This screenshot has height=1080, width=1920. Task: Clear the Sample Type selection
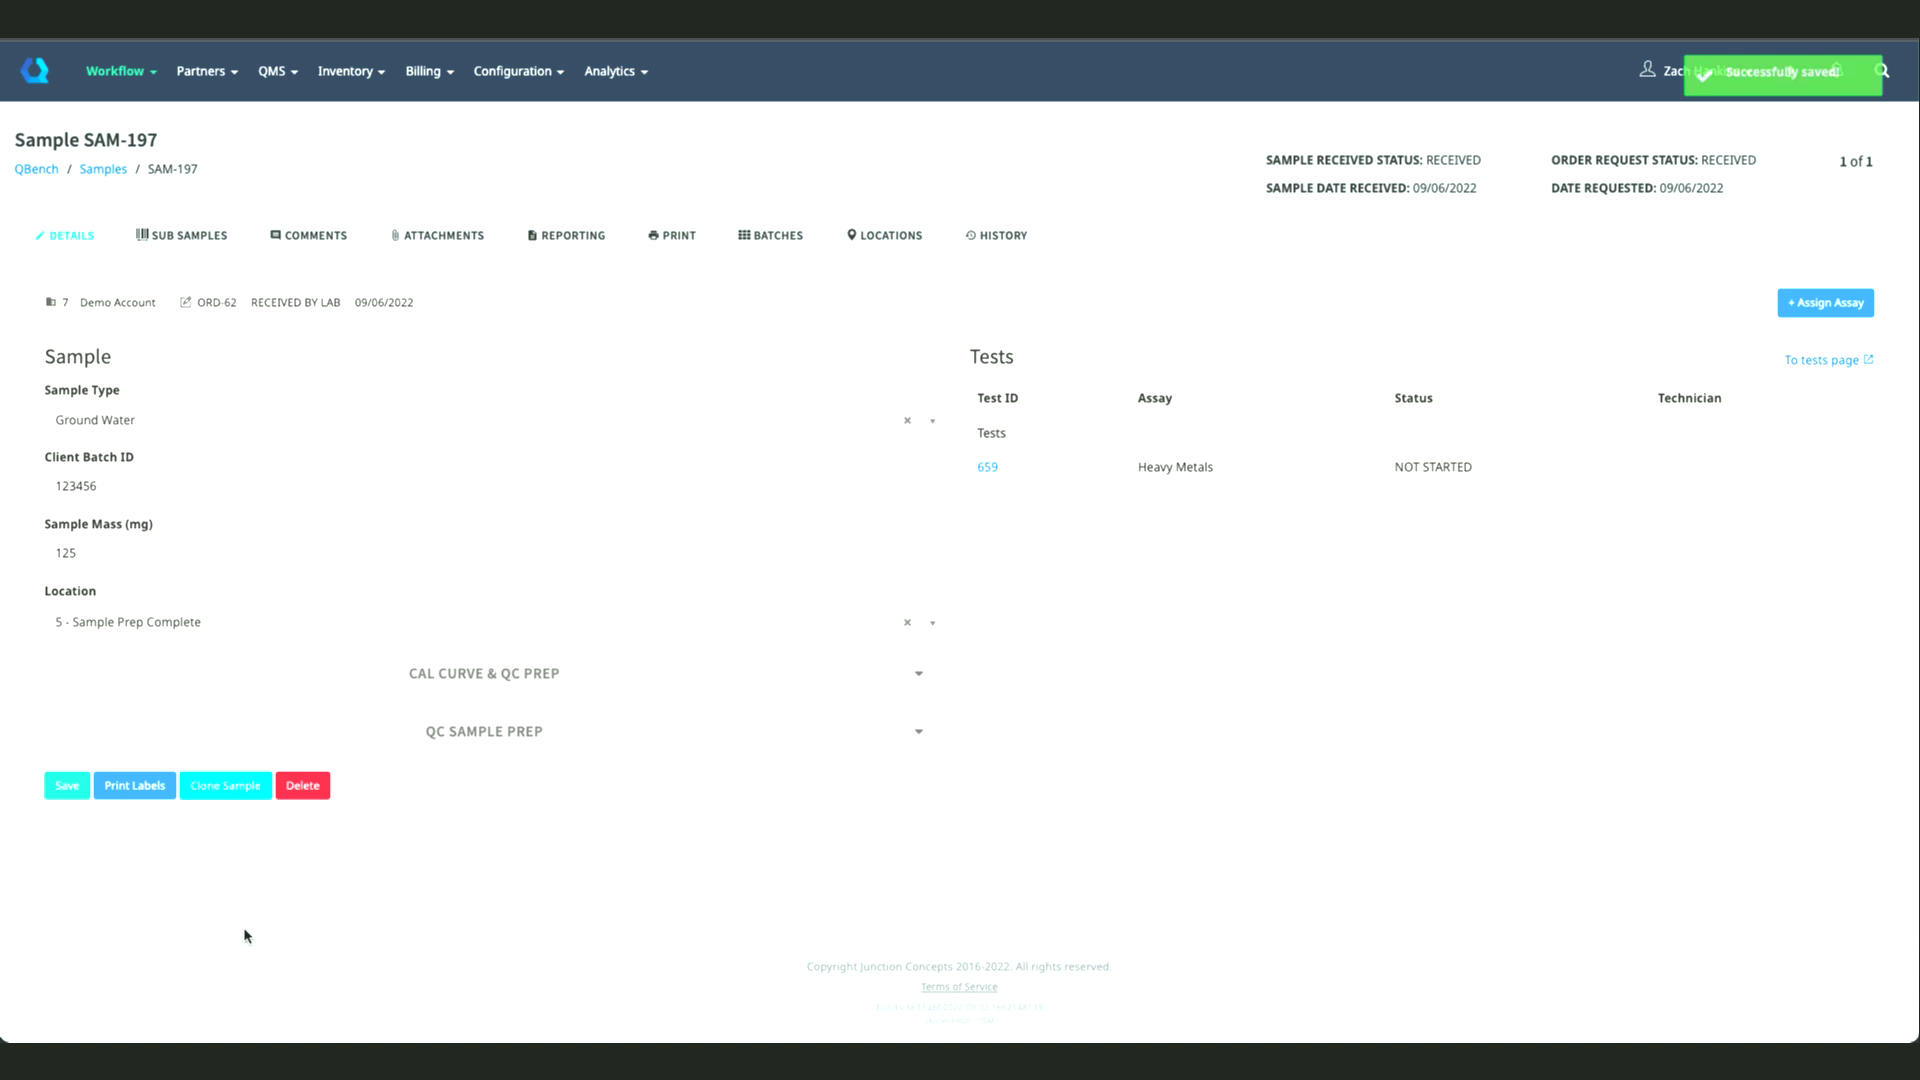pos(907,421)
